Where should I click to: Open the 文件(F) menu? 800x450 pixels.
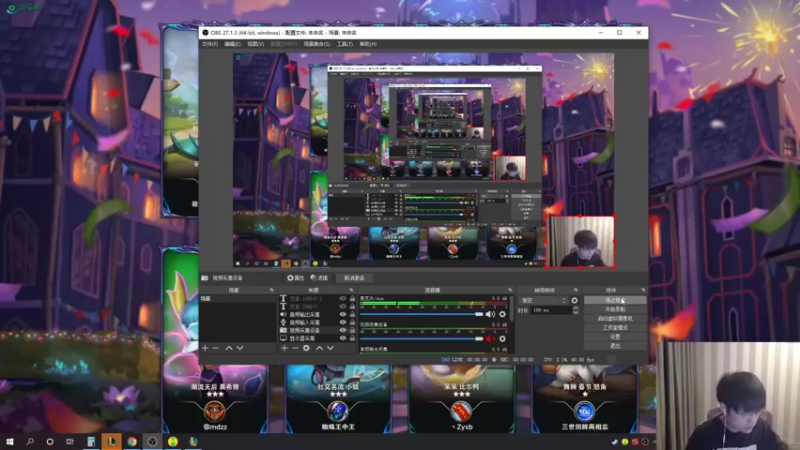[x=210, y=44]
